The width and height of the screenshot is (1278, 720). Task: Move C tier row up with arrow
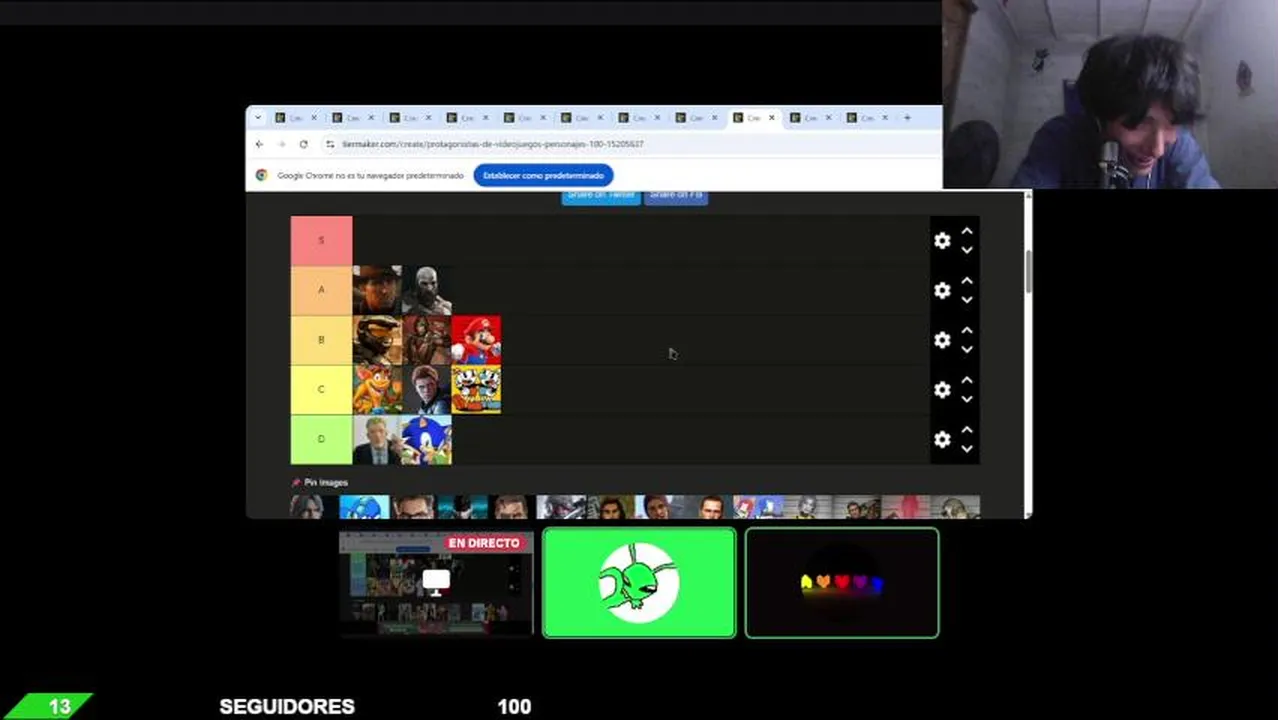967,381
